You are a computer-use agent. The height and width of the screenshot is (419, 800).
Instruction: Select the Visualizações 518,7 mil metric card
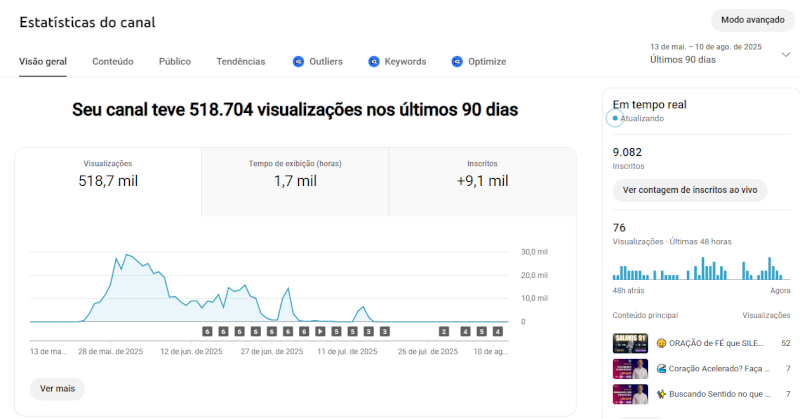pyautogui.click(x=108, y=182)
